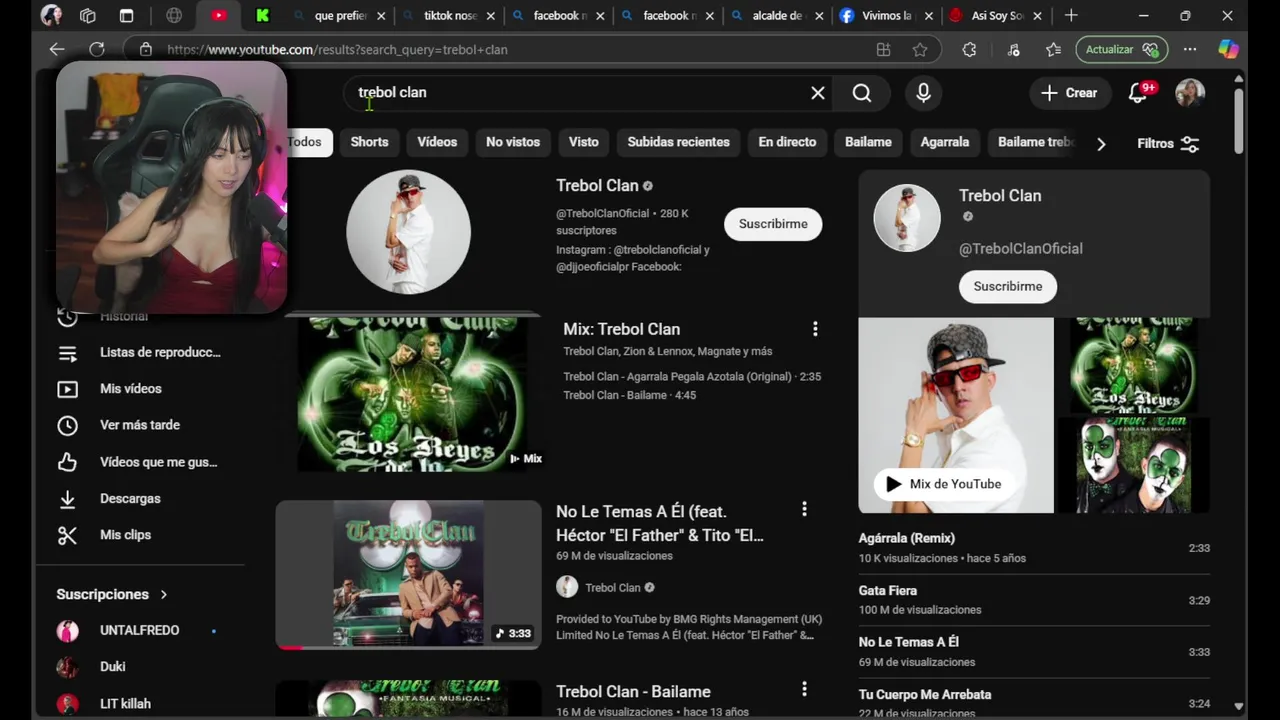
Task: Select the Shorts filter chip
Action: point(369,142)
